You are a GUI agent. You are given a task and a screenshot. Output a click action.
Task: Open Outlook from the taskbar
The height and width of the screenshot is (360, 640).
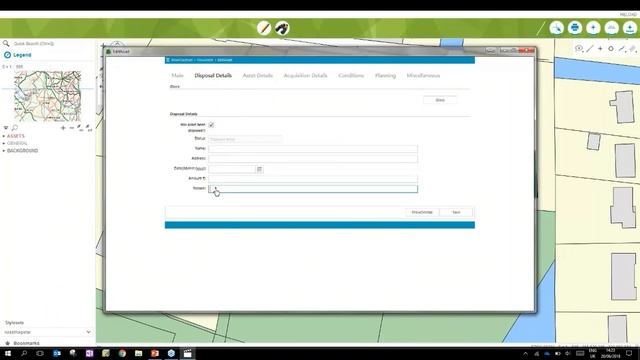coord(57,353)
